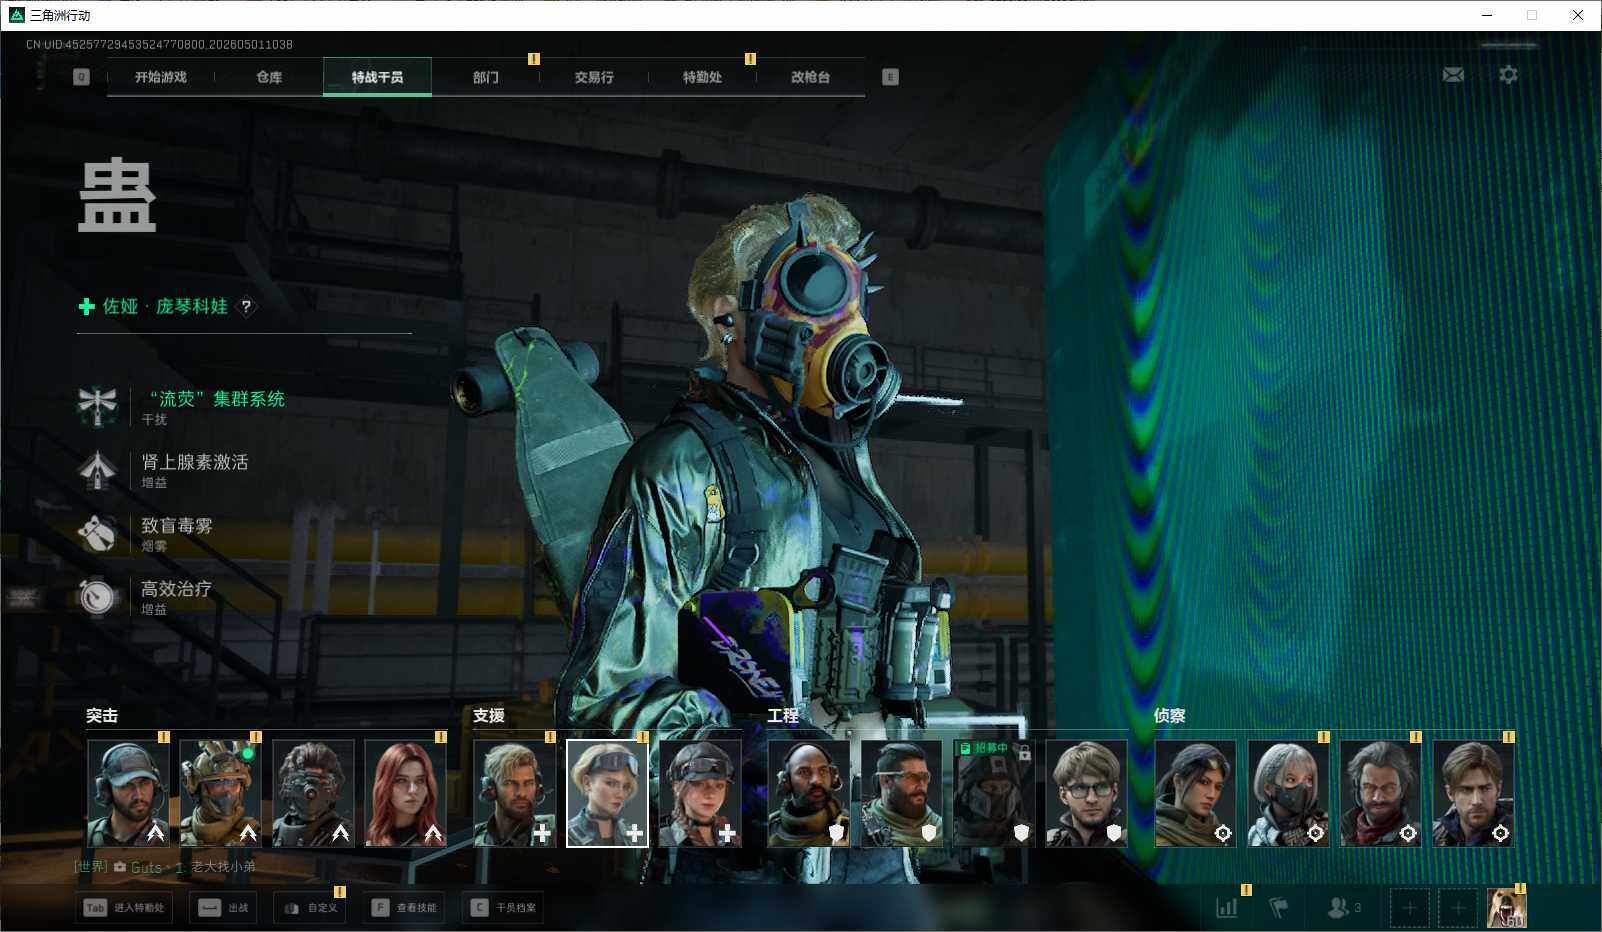Choose the blond bearded support operator
Screen dimensions: 1602x932
[x=514, y=793]
